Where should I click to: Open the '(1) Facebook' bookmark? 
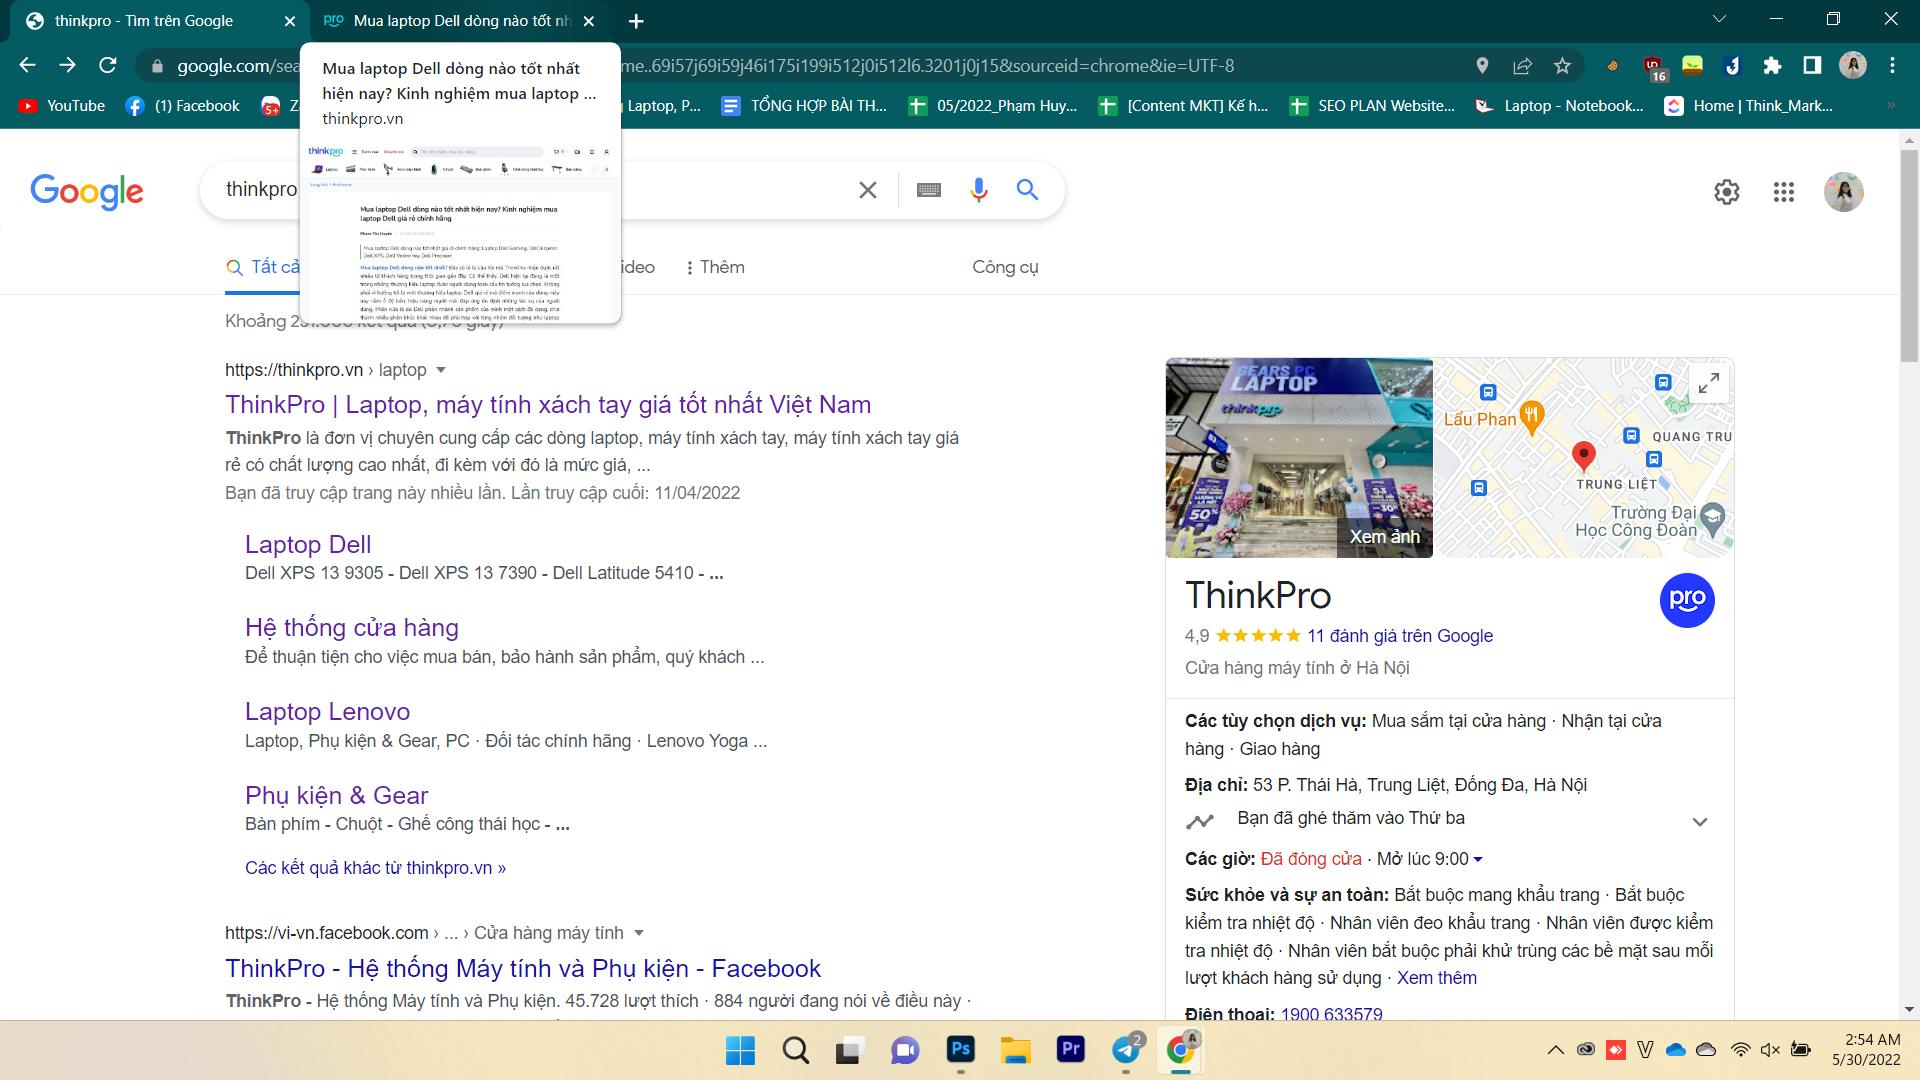[x=183, y=105]
